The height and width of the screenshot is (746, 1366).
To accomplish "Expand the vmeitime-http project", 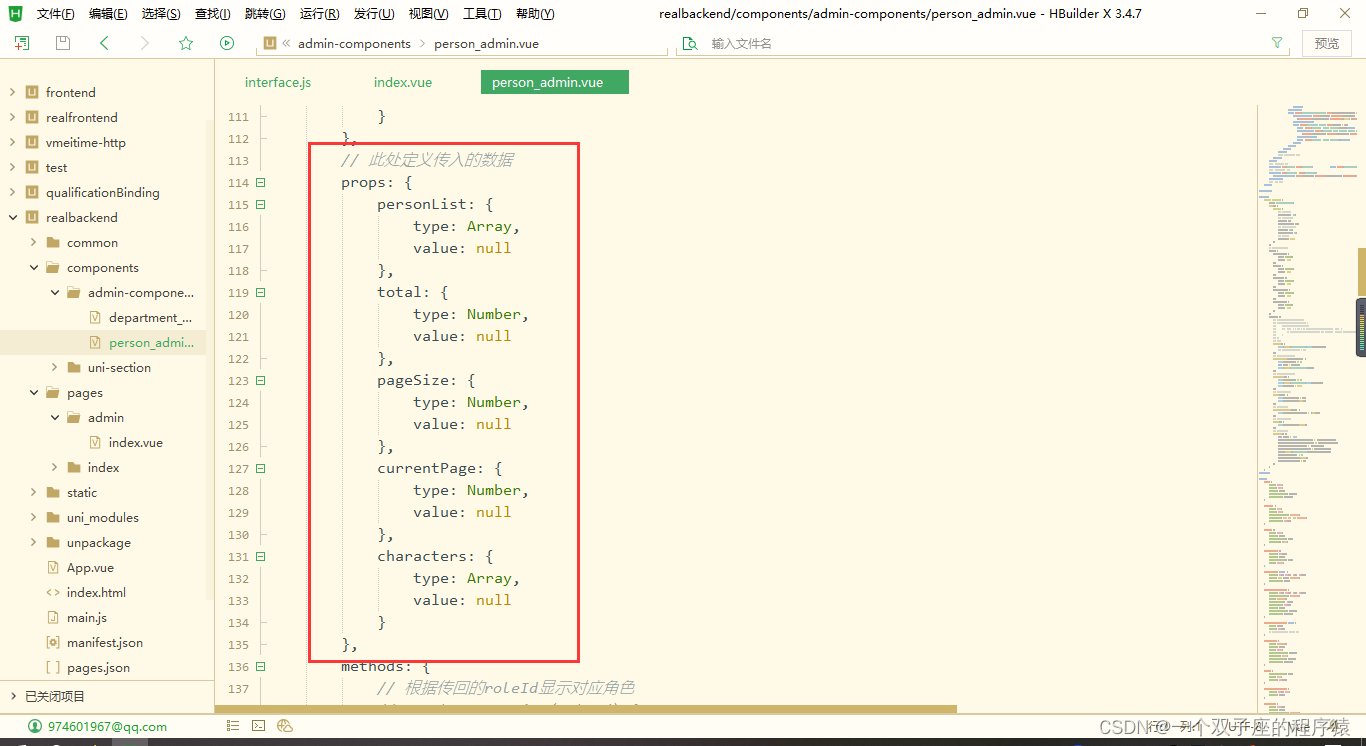I will coord(12,142).
